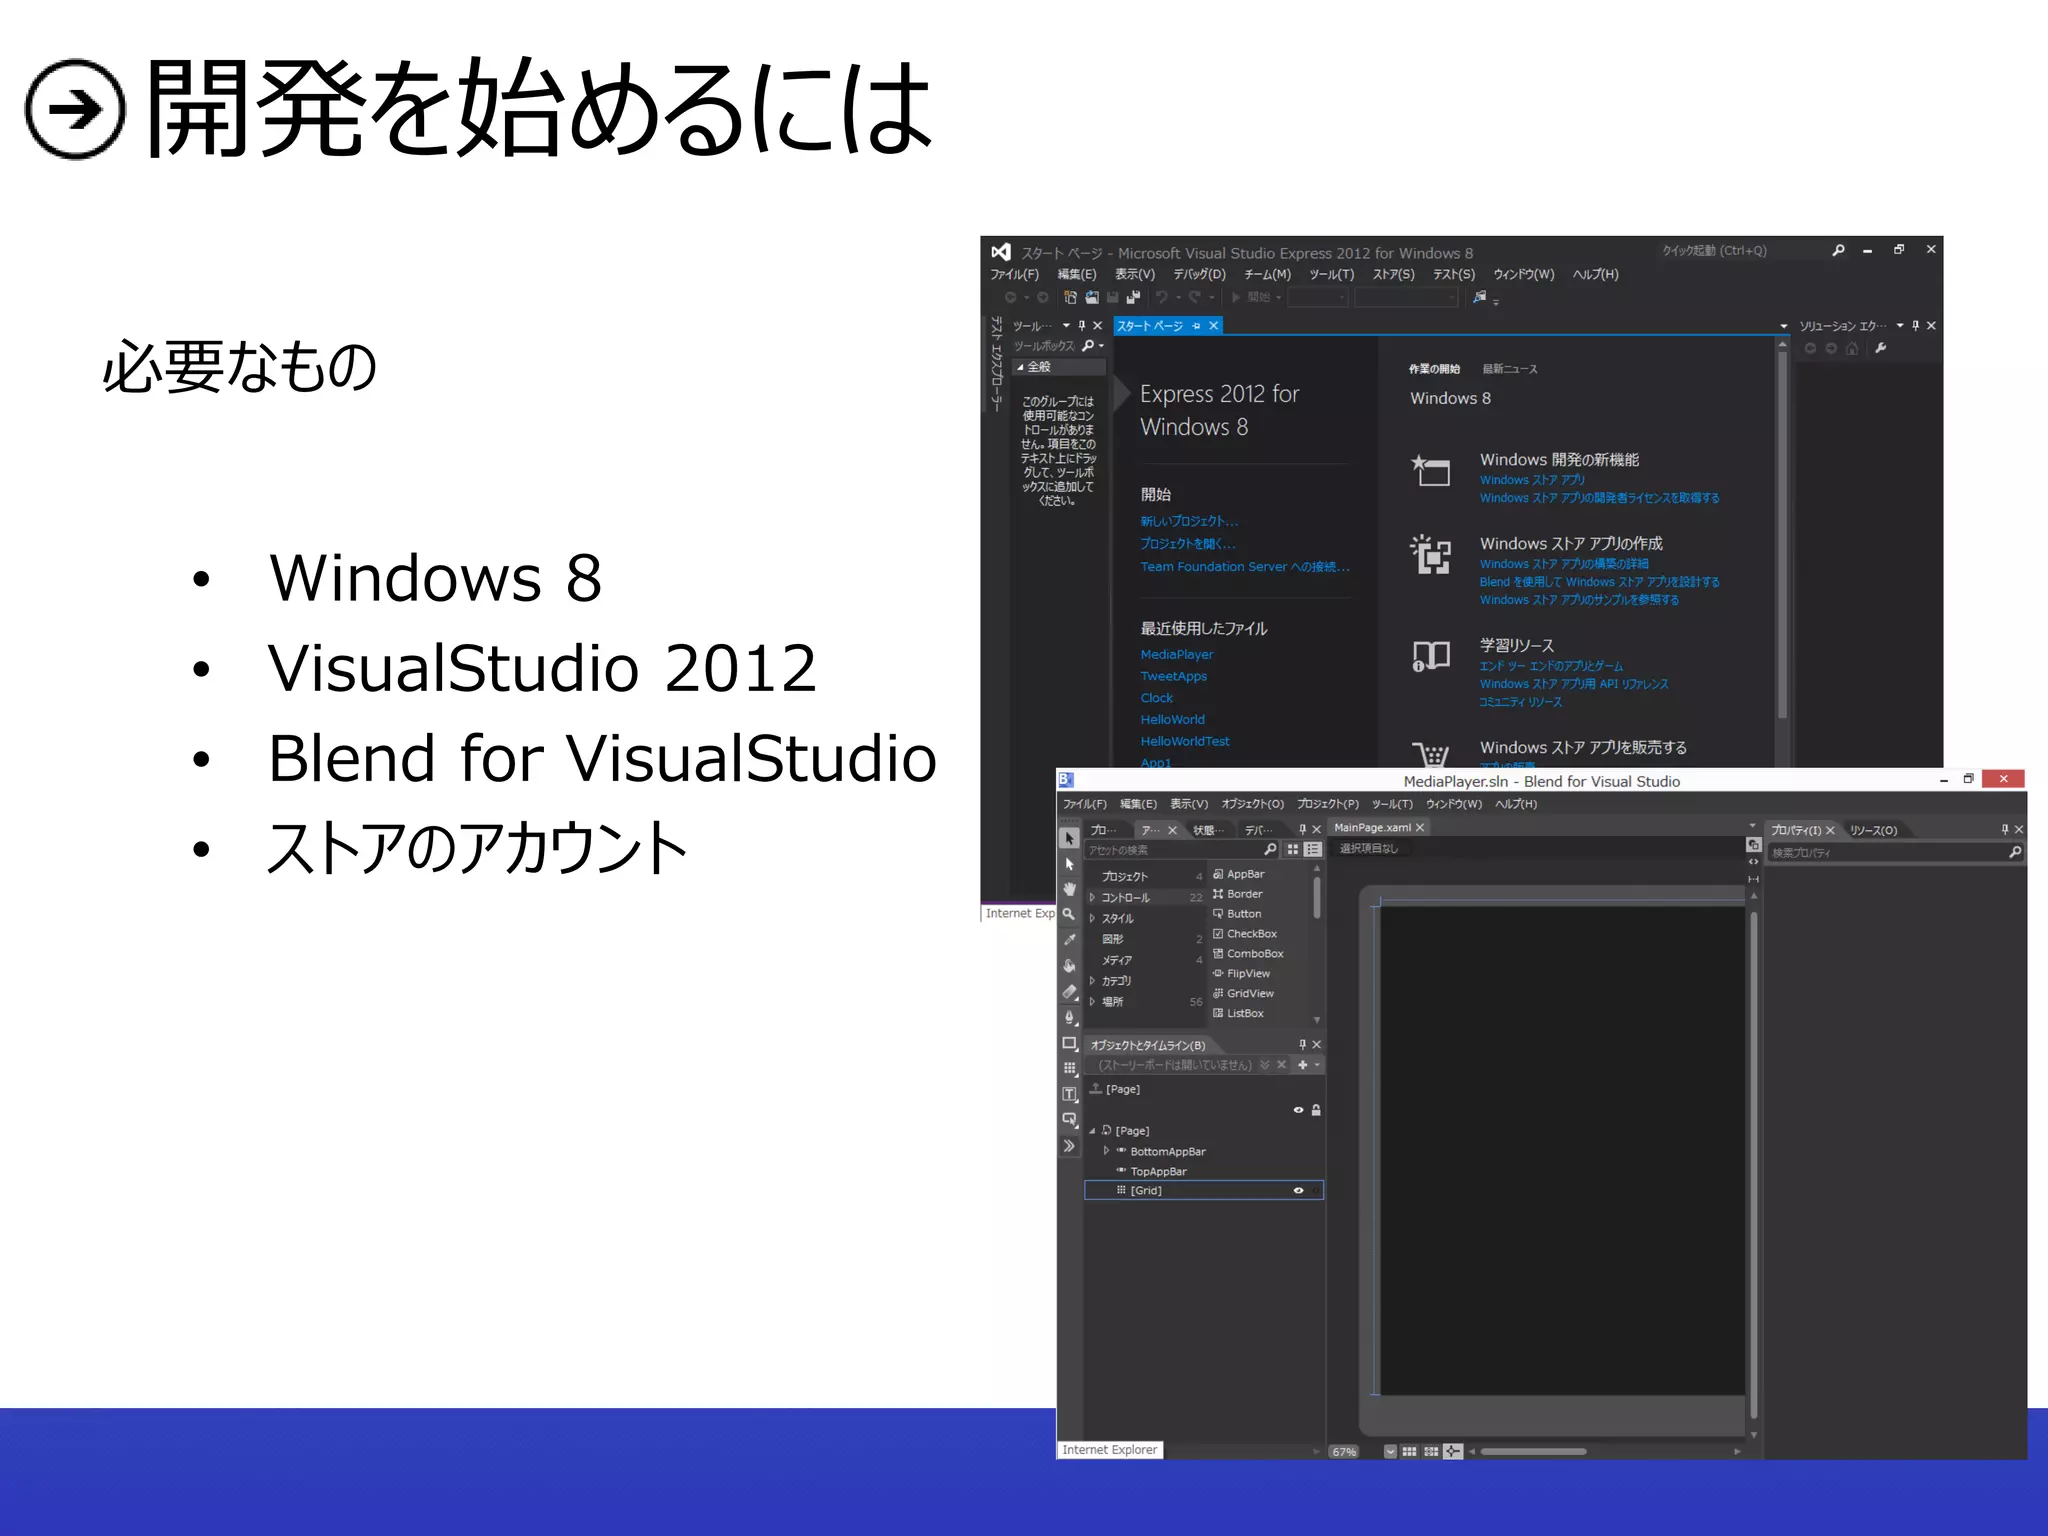Switch to the リソース(O) tab in Blend

coord(1873,830)
